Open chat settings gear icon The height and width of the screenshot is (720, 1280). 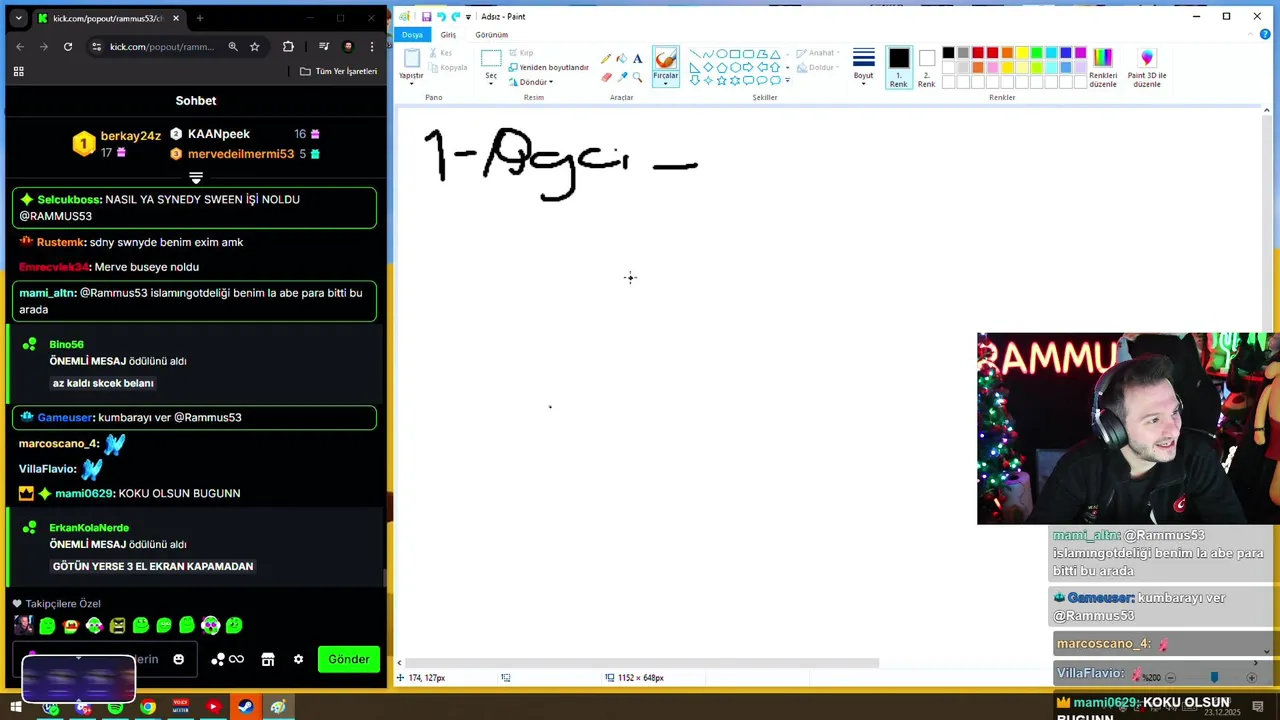point(298,659)
